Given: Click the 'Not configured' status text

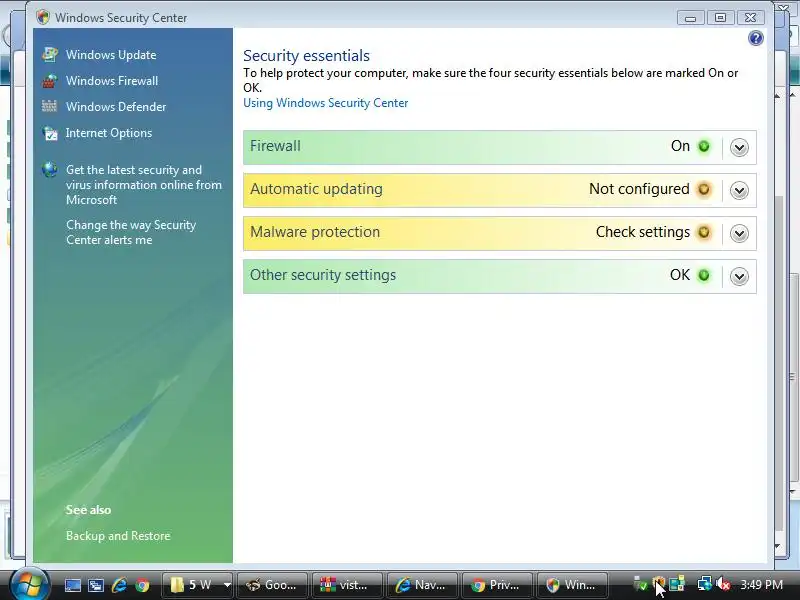Looking at the screenshot, I should [x=639, y=189].
